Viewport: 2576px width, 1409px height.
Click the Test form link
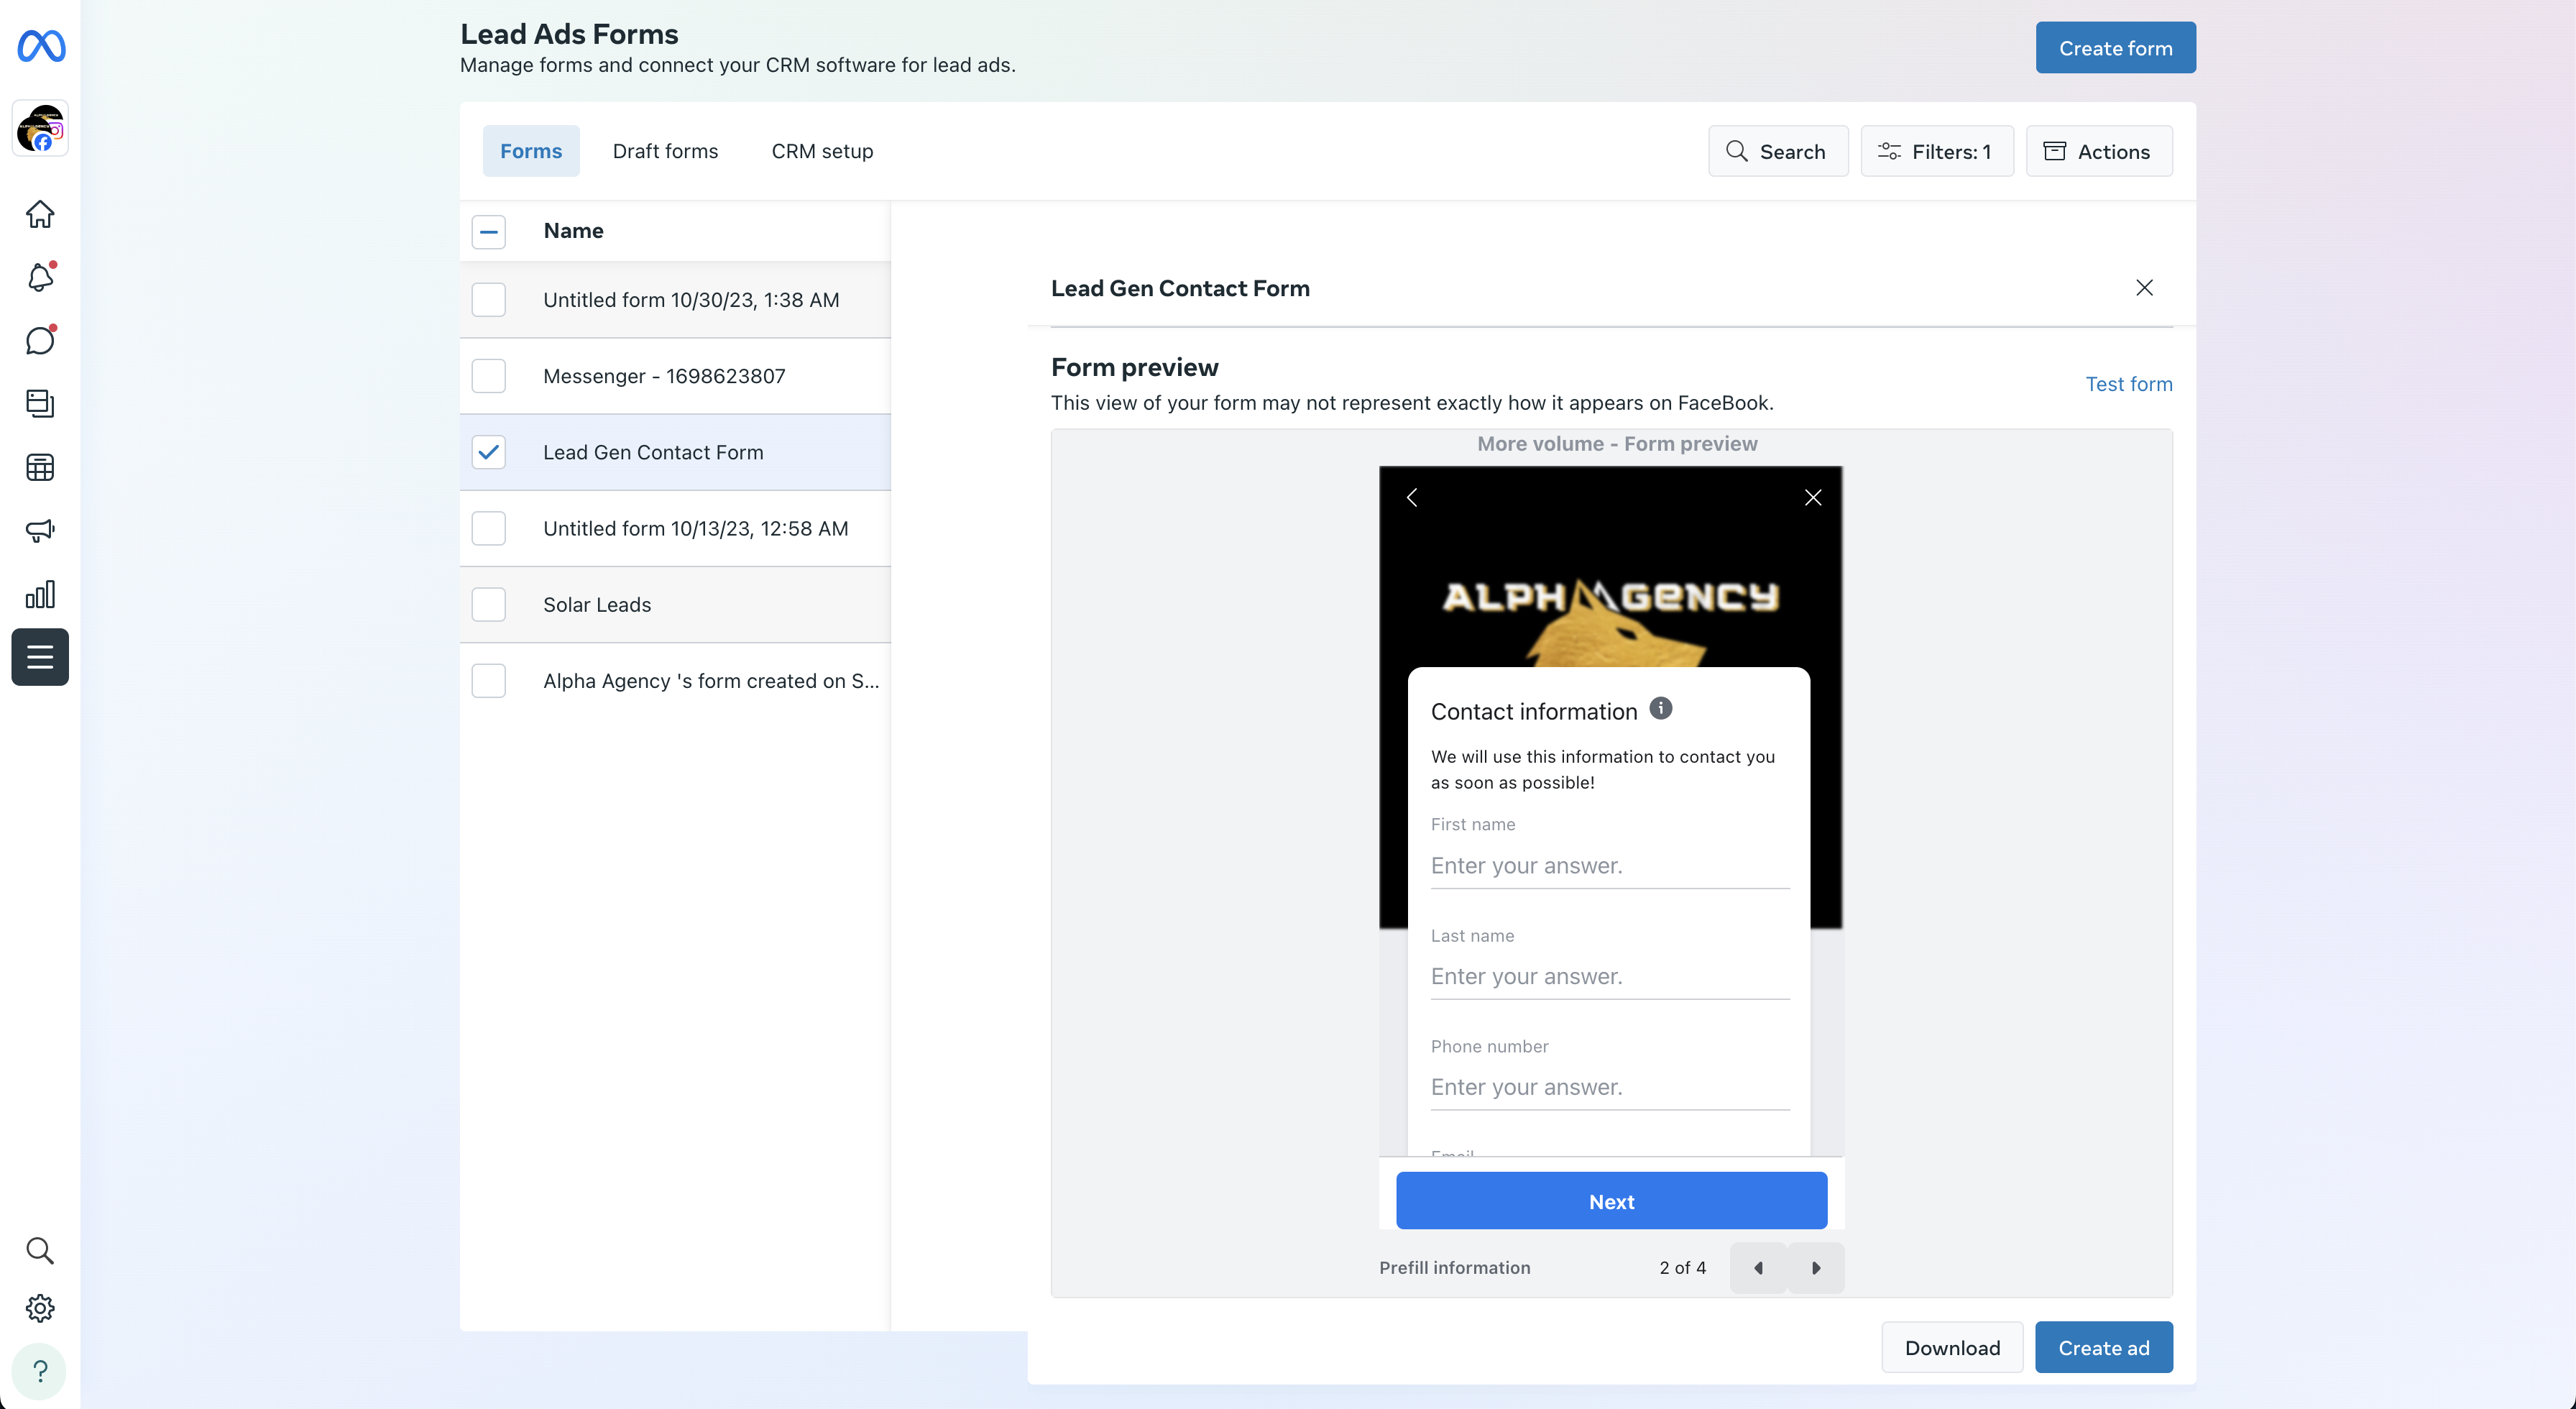[2128, 384]
